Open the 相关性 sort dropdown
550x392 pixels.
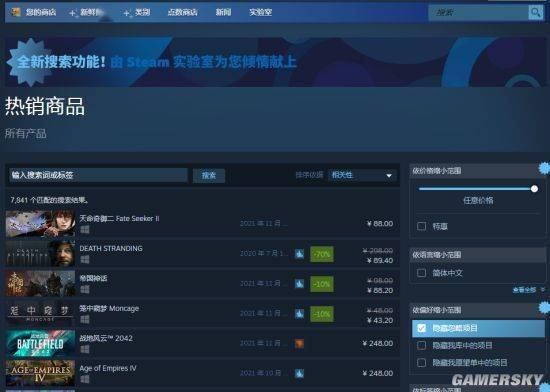[362, 175]
